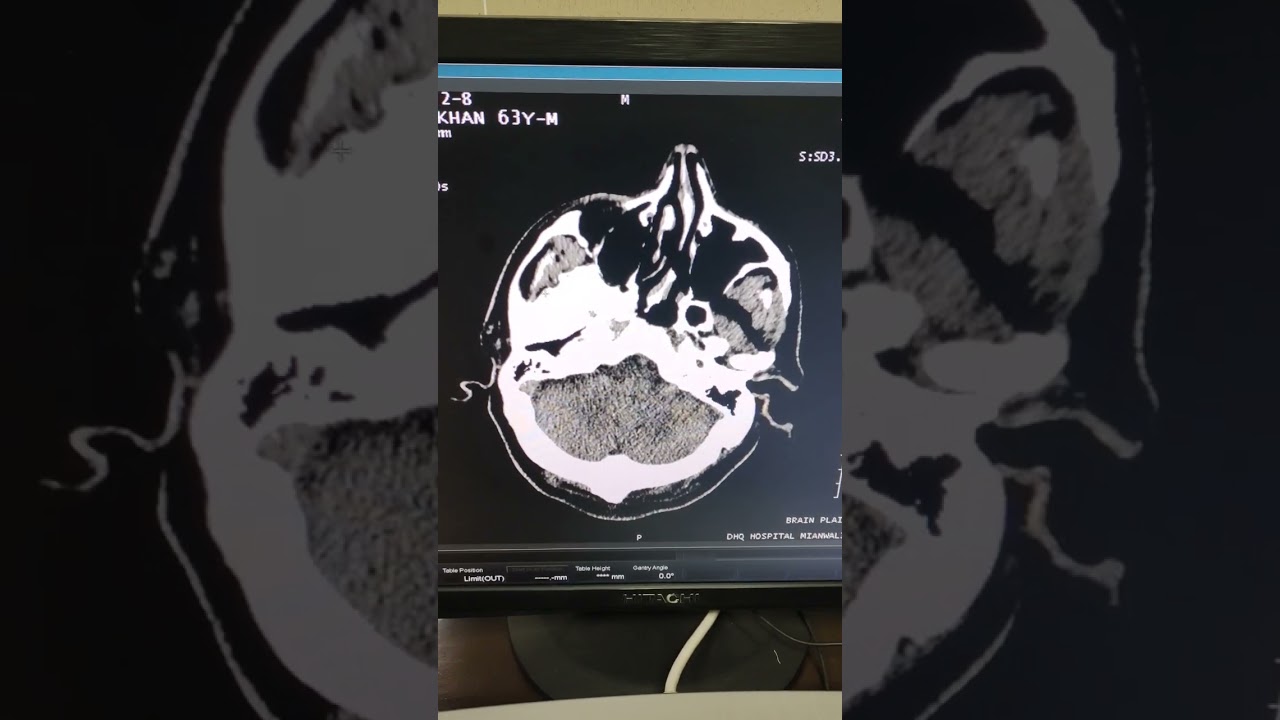Click the '2-8' text at top left

point(455,99)
